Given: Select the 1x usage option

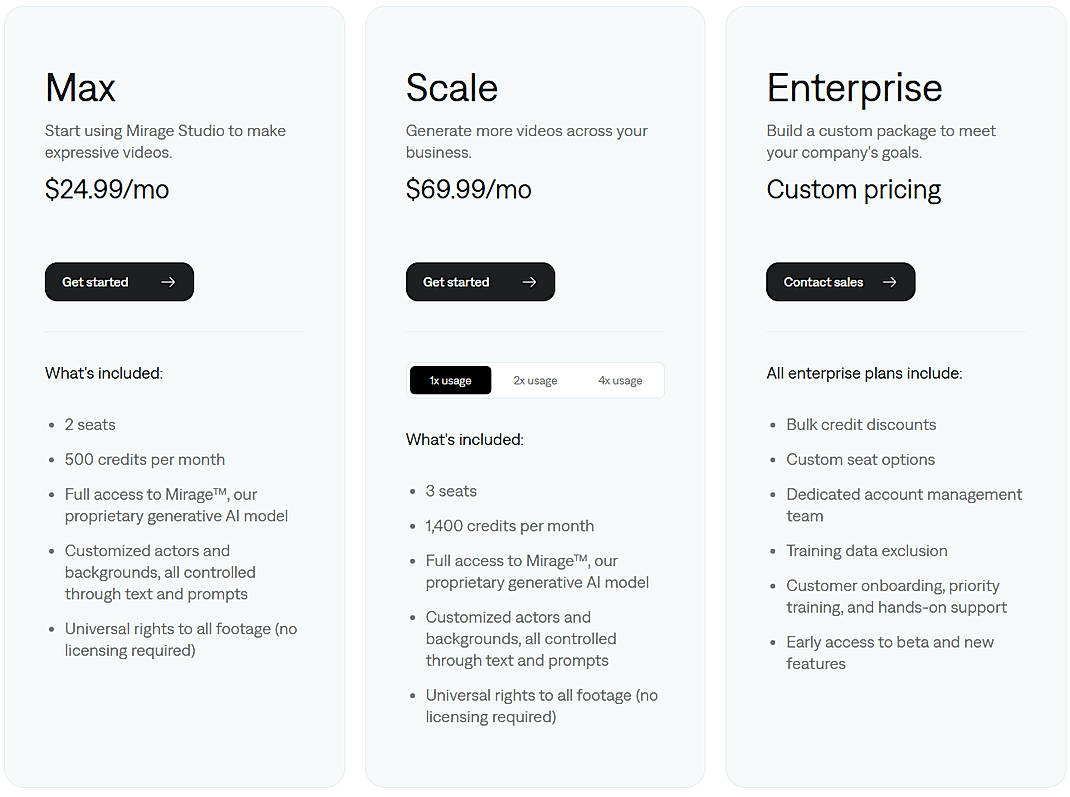Looking at the screenshot, I should pyautogui.click(x=450, y=380).
